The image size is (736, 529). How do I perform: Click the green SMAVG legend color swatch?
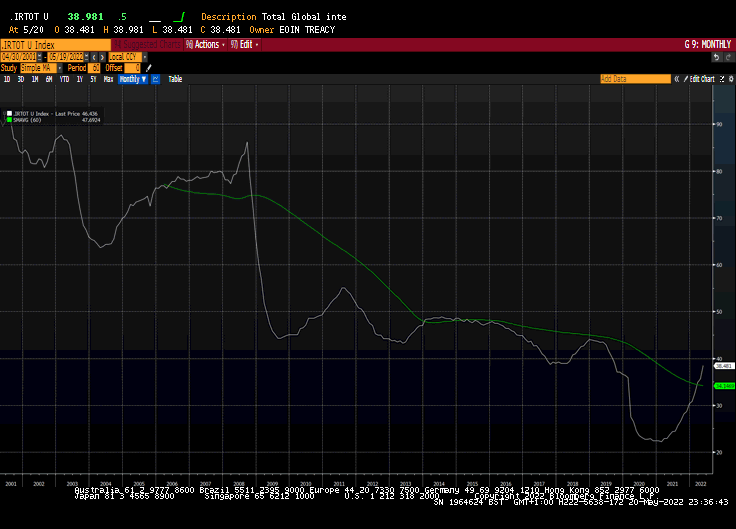click(x=11, y=120)
